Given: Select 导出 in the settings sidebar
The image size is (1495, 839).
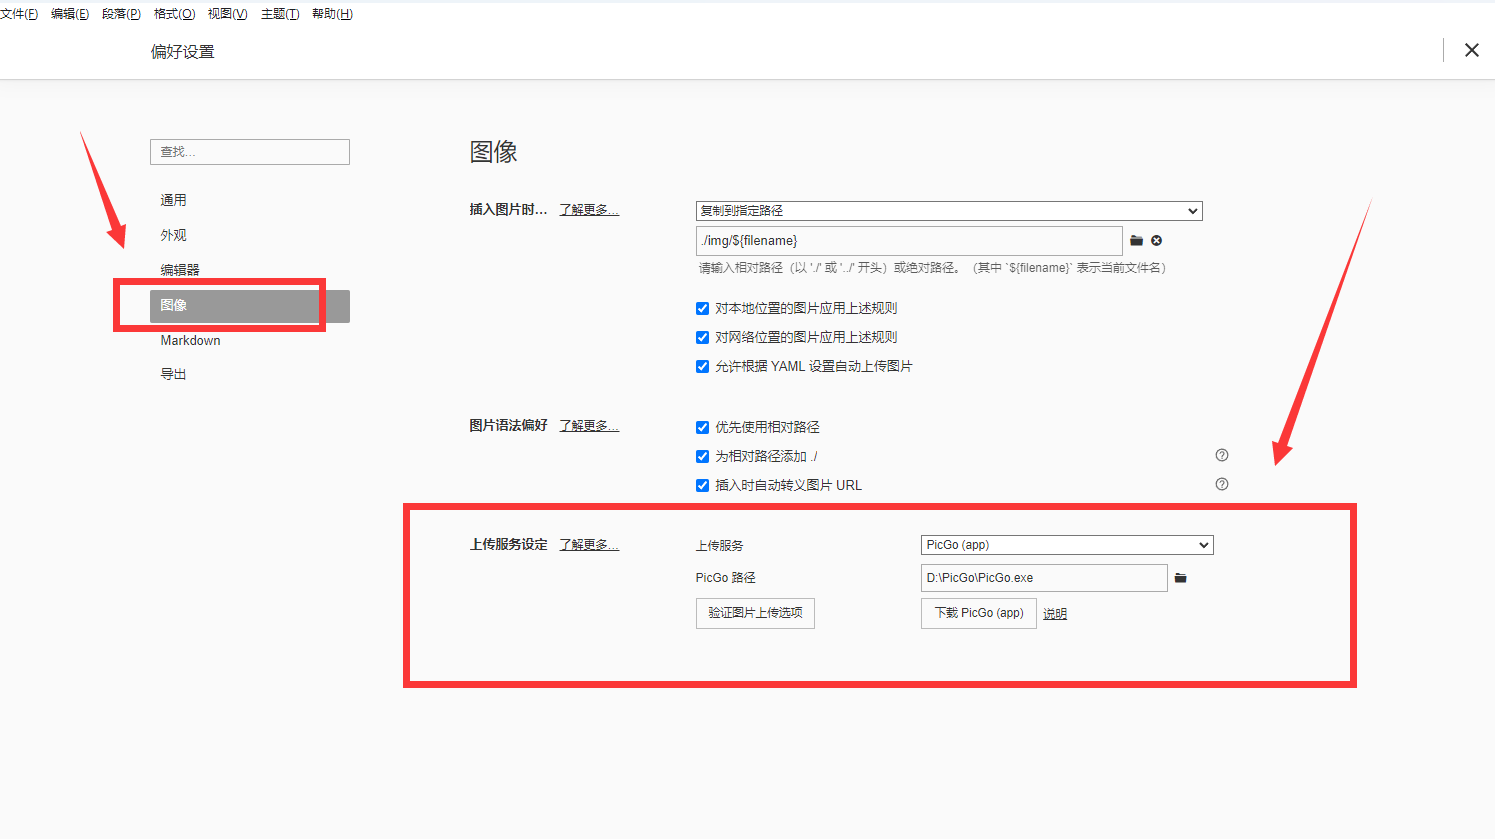Looking at the screenshot, I should pyautogui.click(x=250, y=374).
